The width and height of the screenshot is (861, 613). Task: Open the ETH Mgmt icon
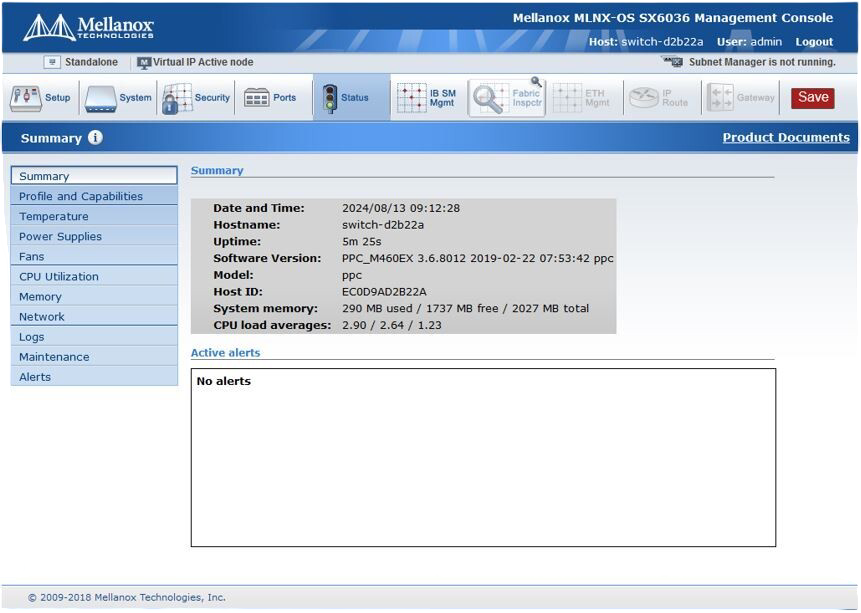pos(567,98)
